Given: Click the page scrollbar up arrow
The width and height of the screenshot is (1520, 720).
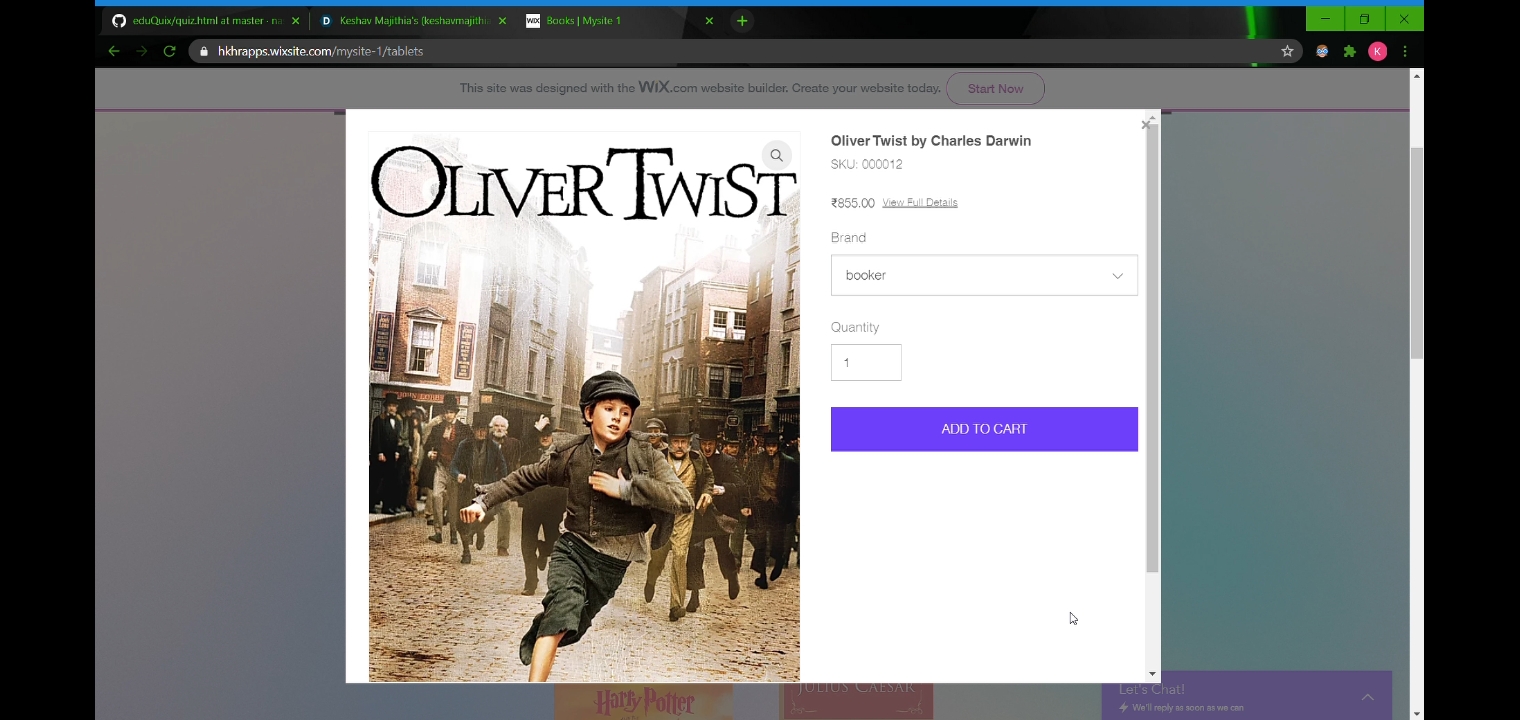Looking at the screenshot, I should 1417,76.
